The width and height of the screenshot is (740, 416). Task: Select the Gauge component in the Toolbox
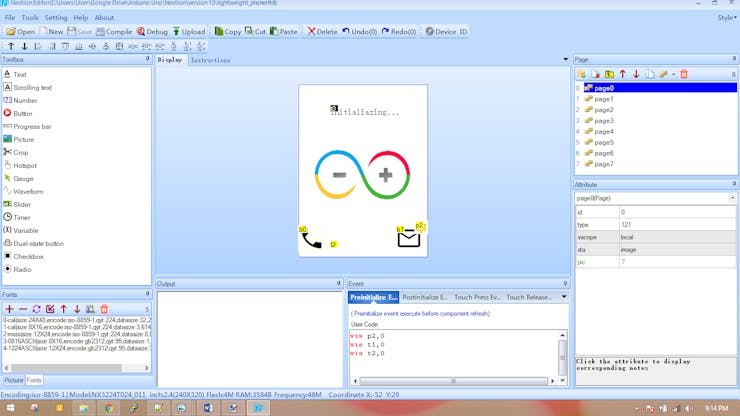tap(22, 179)
